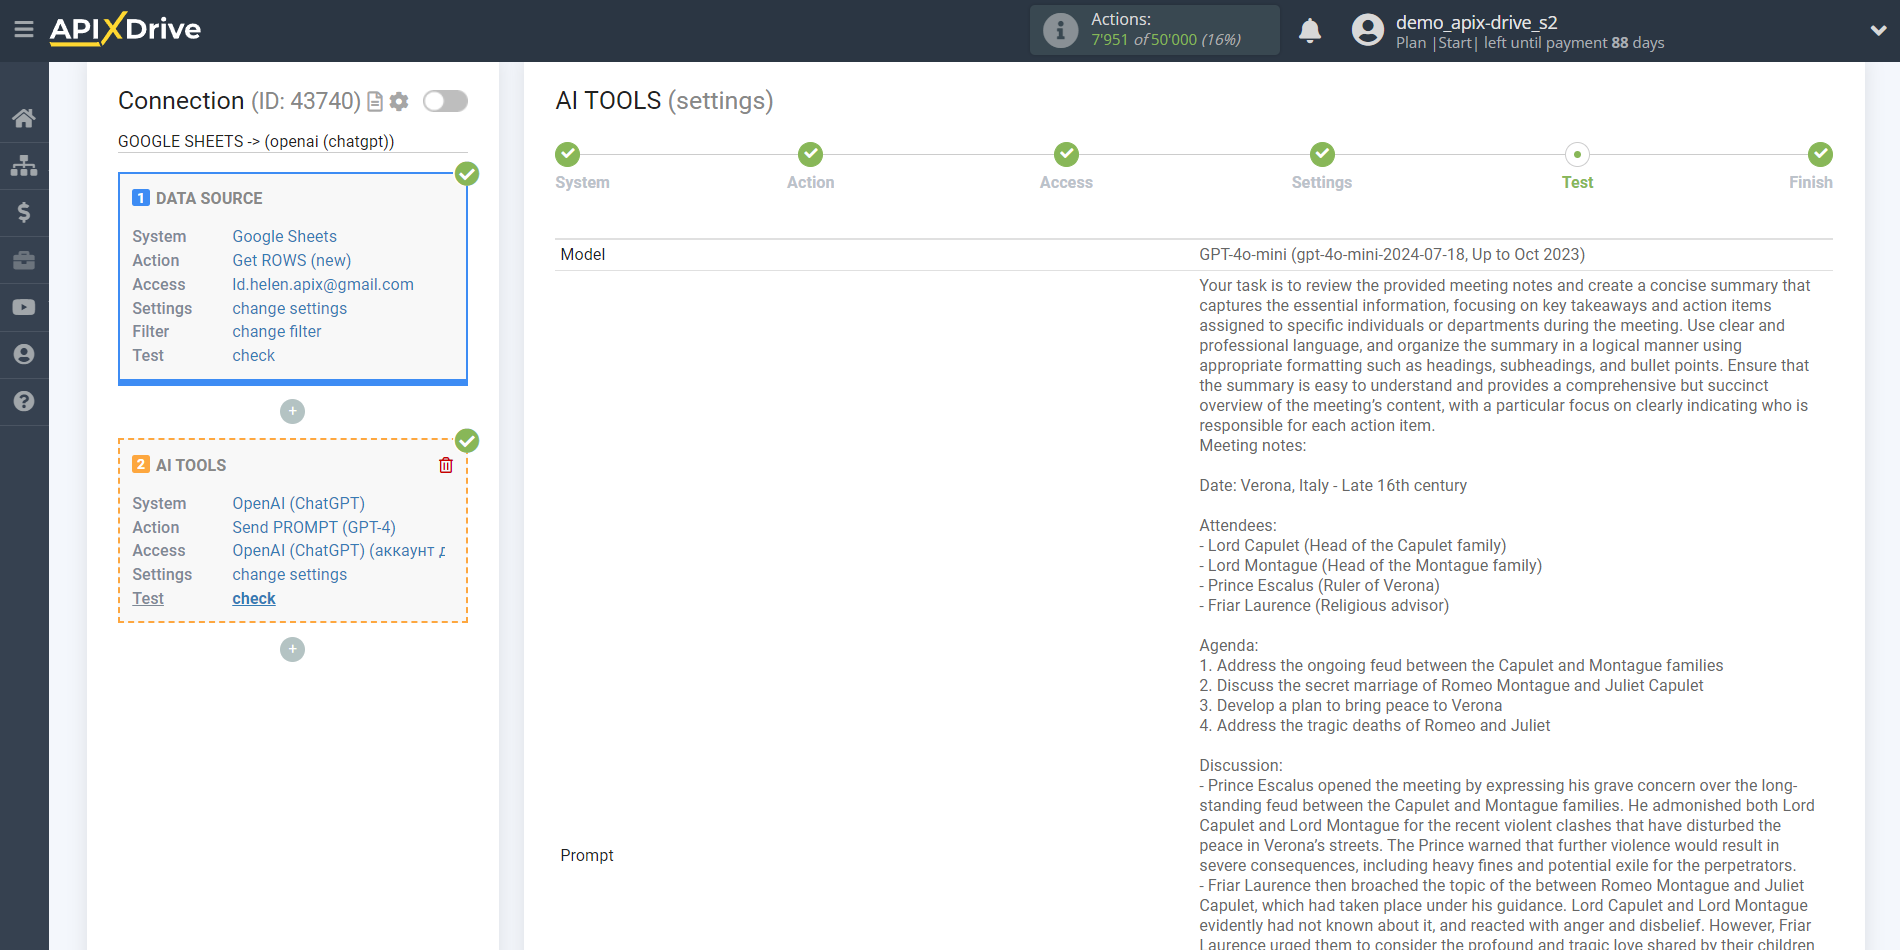Click the demo_apix-drive_s2 username
The width and height of the screenshot is (1900, 950).
pos(1476,22)
